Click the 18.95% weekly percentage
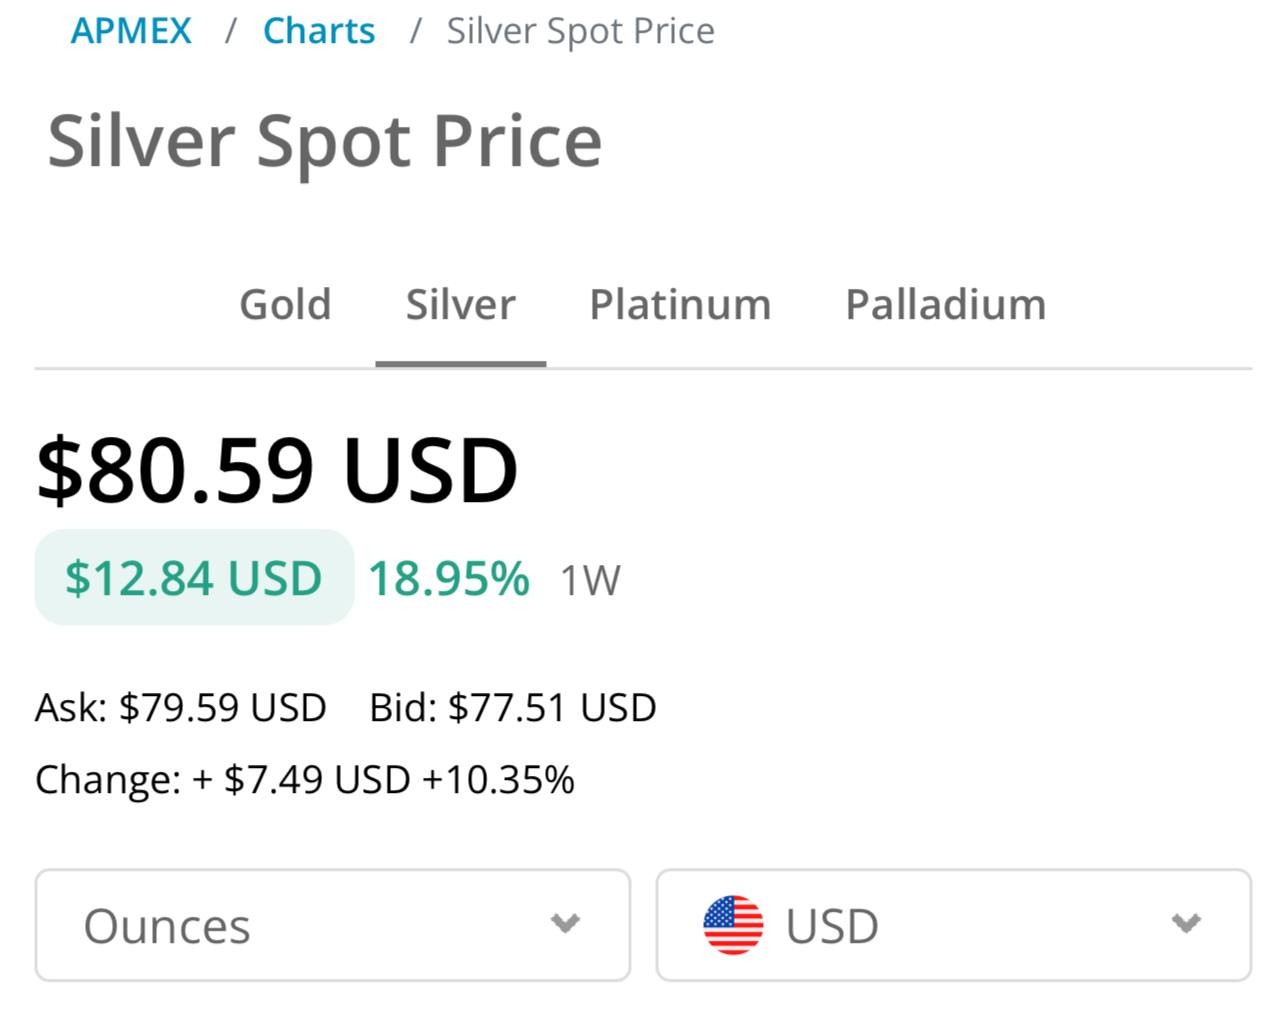Screen dimensions: 1287x1034 point(448,578)
